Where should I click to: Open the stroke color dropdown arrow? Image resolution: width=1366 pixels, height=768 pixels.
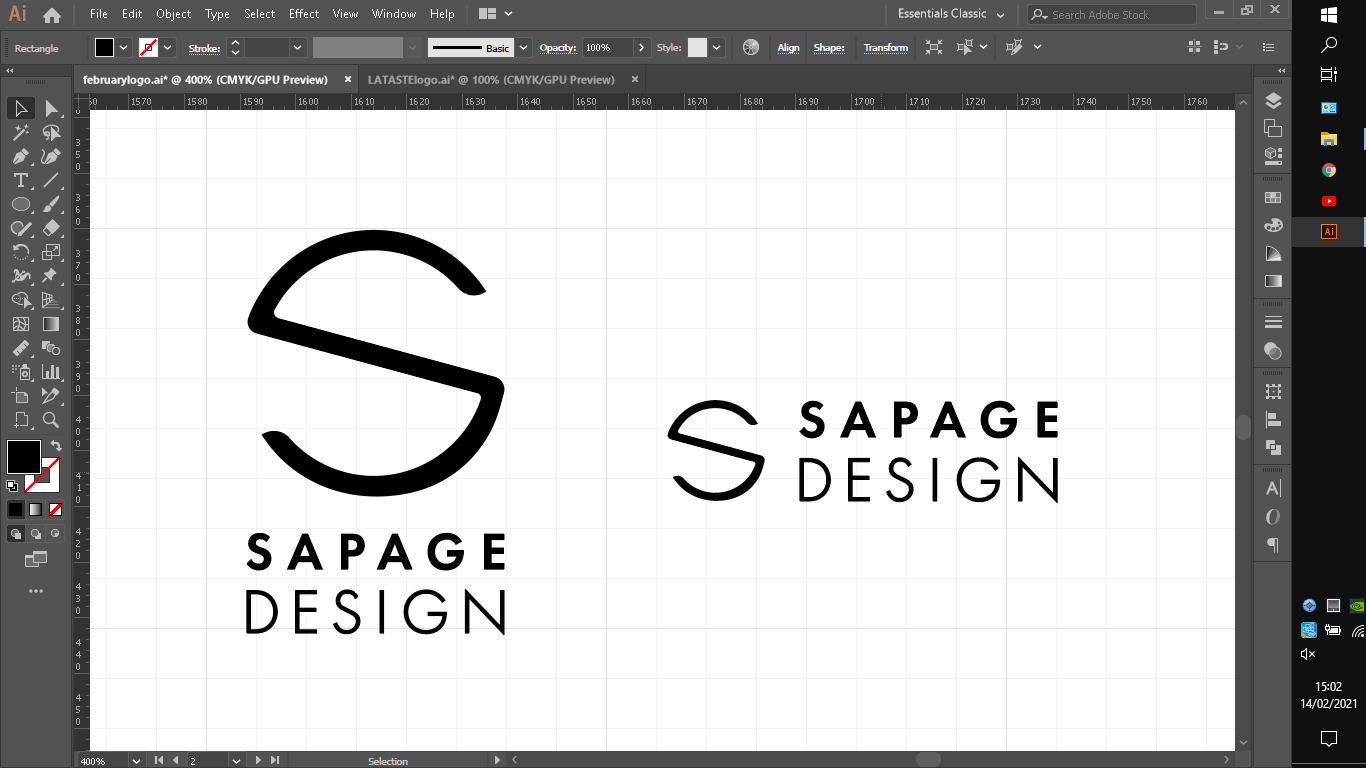[x=168, y=47]
